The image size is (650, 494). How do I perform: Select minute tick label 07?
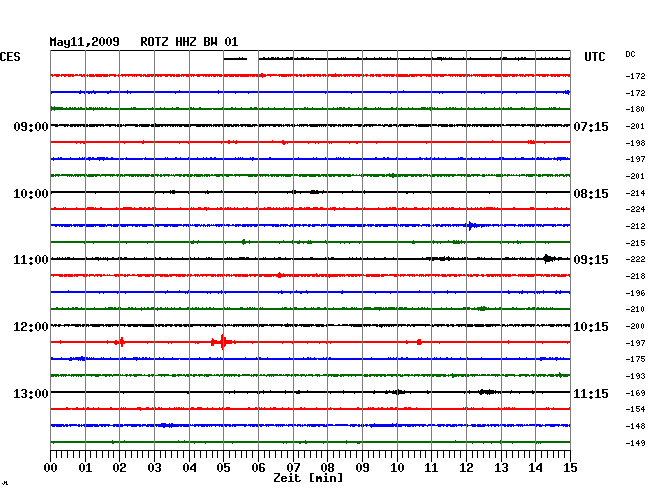(x=293, y=468)
